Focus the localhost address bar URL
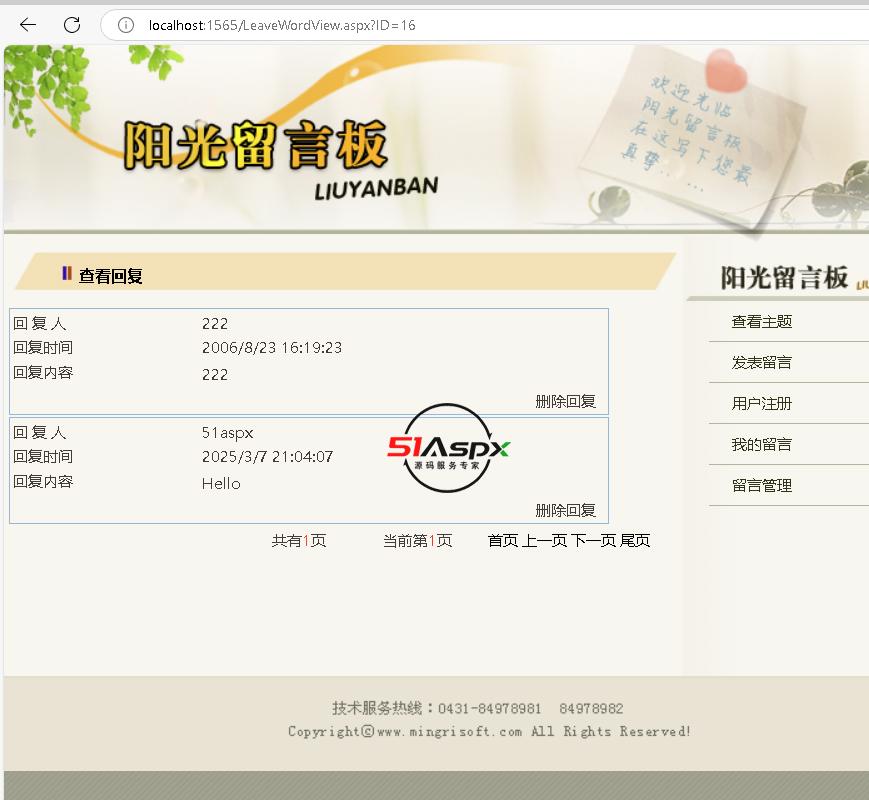The width and height of the screenshot is (869, 800). (x=282, y=25)
